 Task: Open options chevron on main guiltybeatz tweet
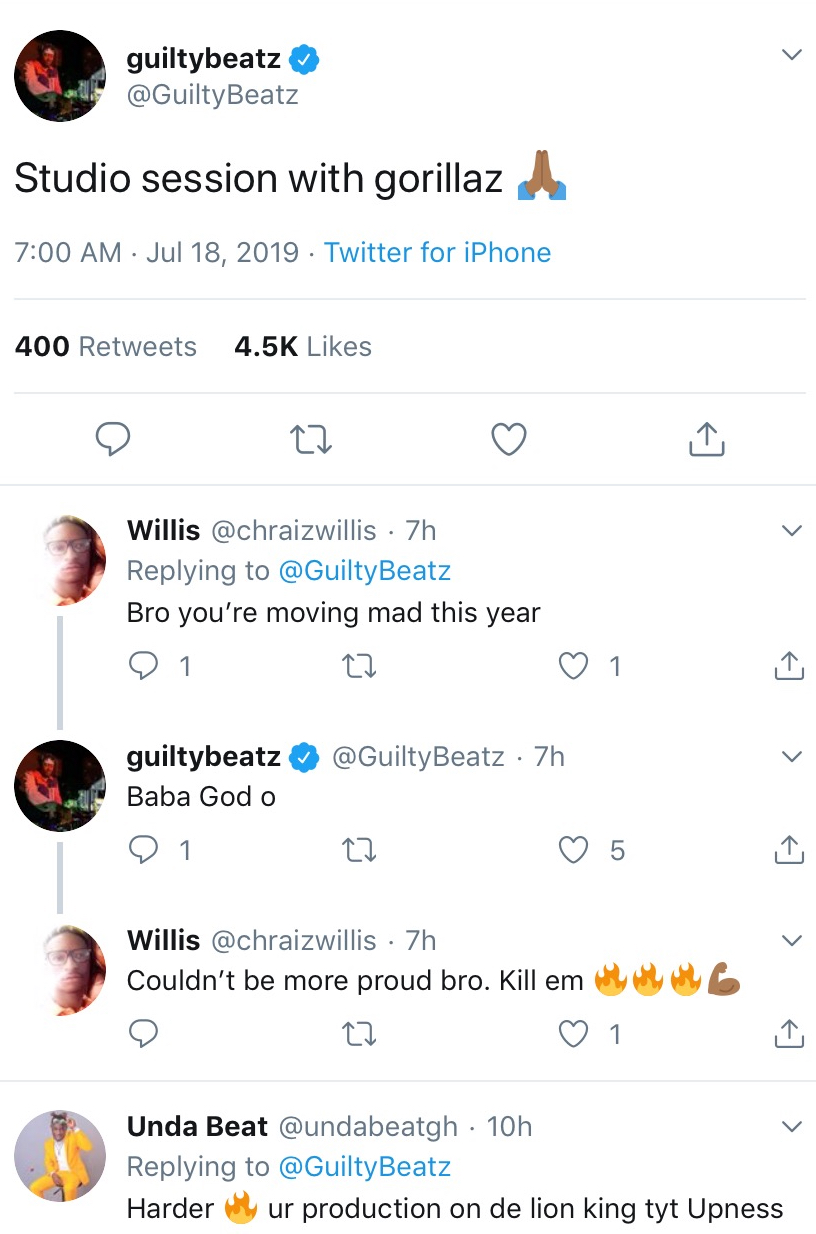pos(791,55)
